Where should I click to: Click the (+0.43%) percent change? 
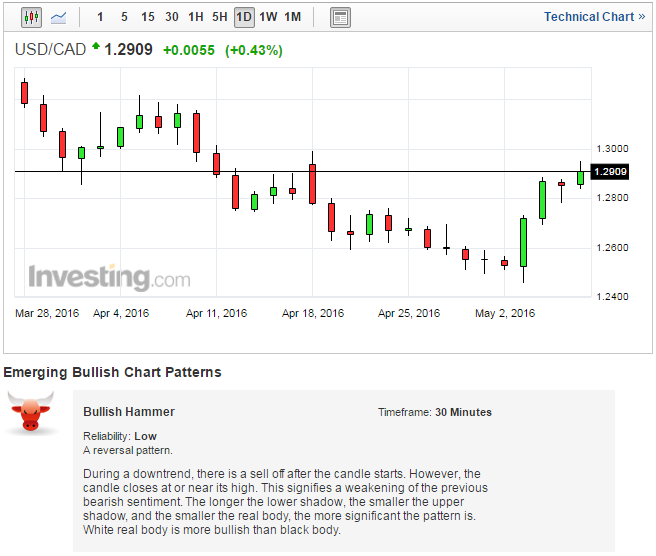pos(254,50)
